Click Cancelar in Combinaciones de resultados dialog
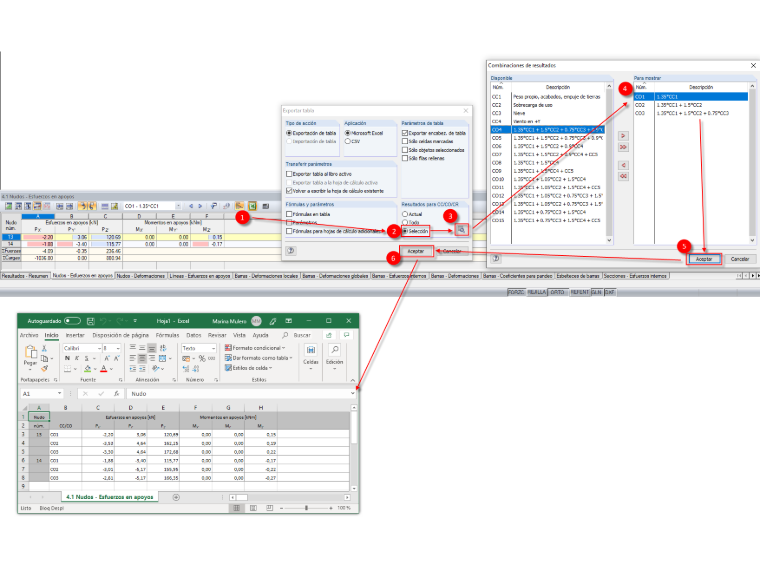The height and width of the screenshot is (570, 760). [740, 259]
